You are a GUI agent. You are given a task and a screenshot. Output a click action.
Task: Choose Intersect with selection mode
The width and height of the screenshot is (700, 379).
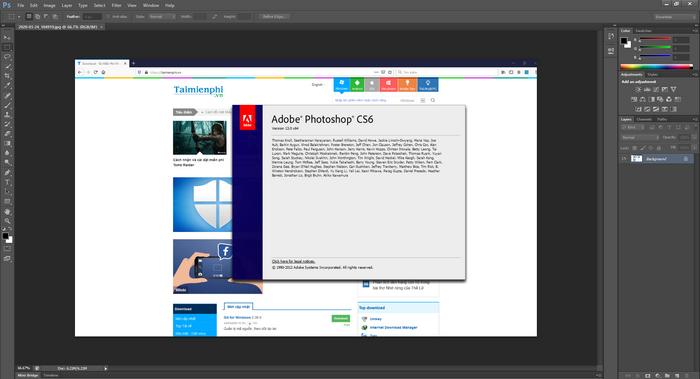(x=55, y=17)
